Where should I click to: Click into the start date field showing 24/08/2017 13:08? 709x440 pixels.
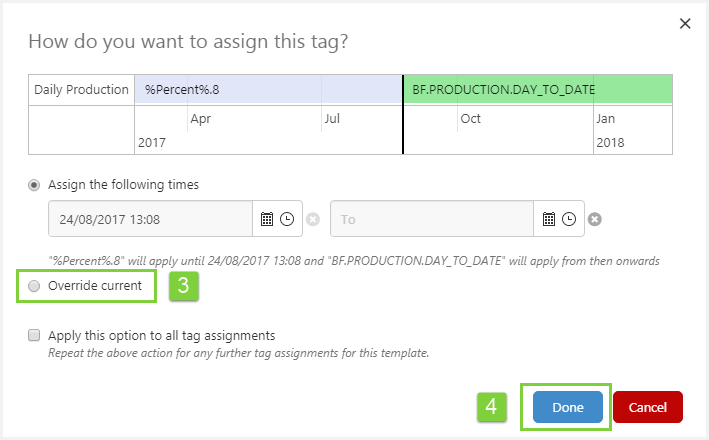pyautogui.click(x=150, y=219)
